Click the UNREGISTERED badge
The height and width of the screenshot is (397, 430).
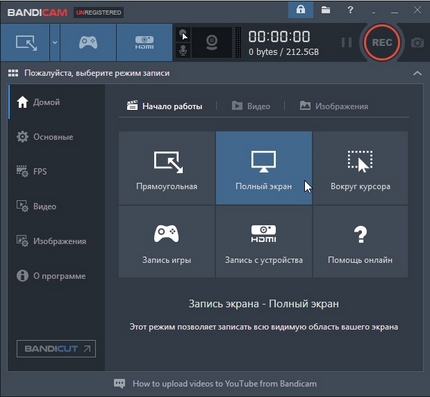pyautogui.click(x=98, y=13)
